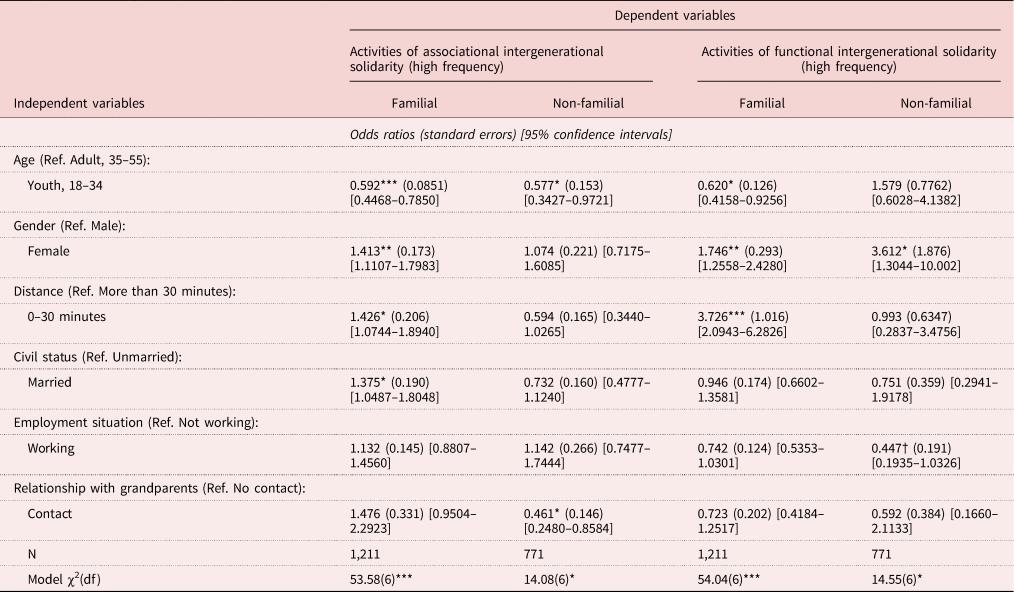1014x592 pixels.
Task: Click the 'Model χ²(df)' row label
Action: pyautogui.click(x=67, y=578)
